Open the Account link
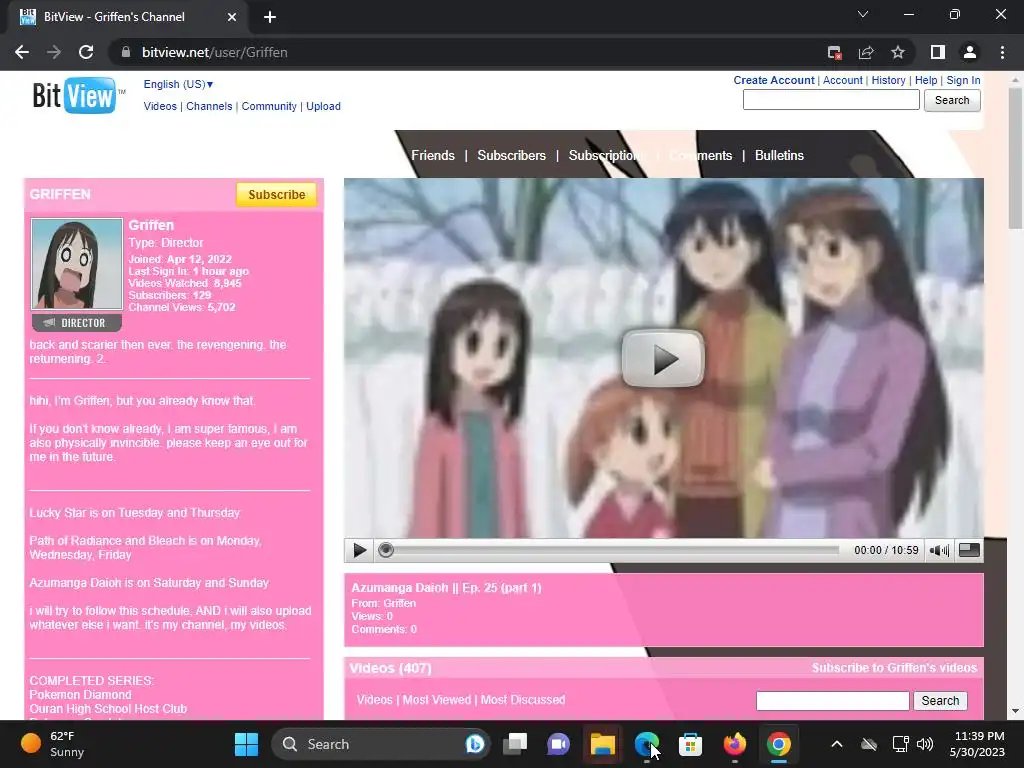This screenshot has height=768, width=1024. 842,80
